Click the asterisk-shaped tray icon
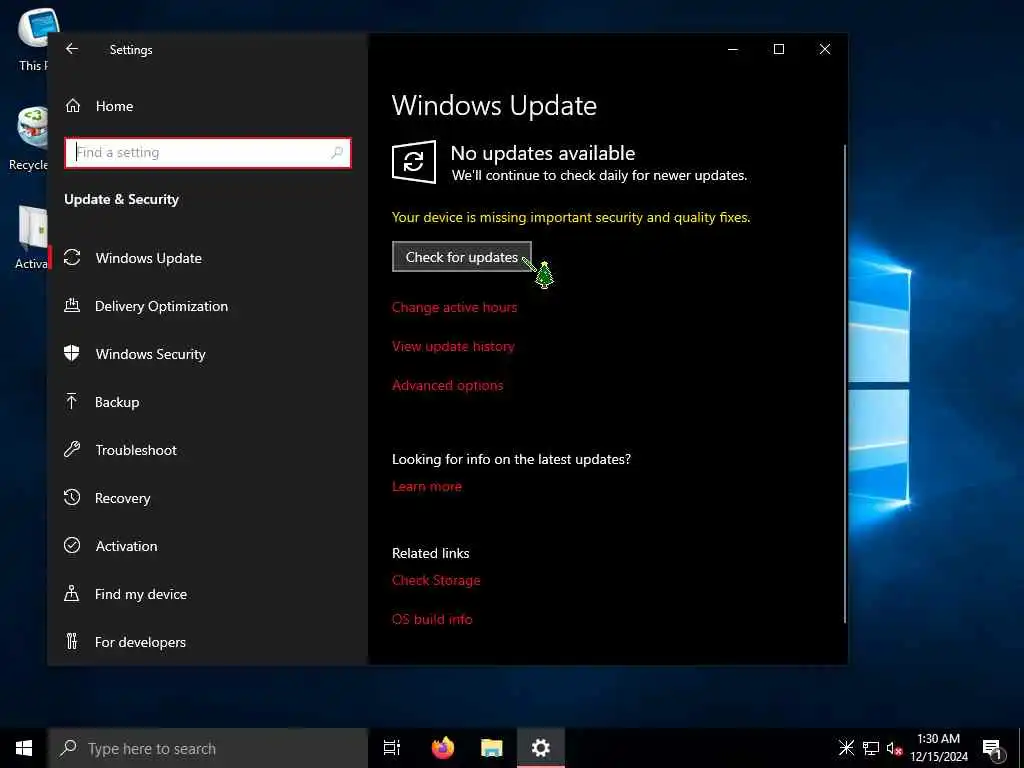Screen dimensions: 1024x768 (x=846, y=748)
